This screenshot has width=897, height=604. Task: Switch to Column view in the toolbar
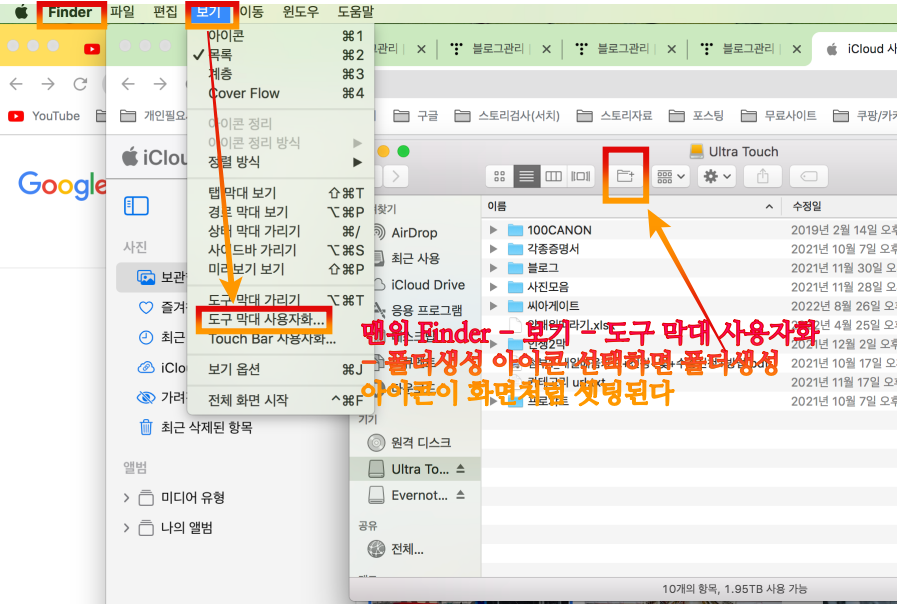coord(553,175)
